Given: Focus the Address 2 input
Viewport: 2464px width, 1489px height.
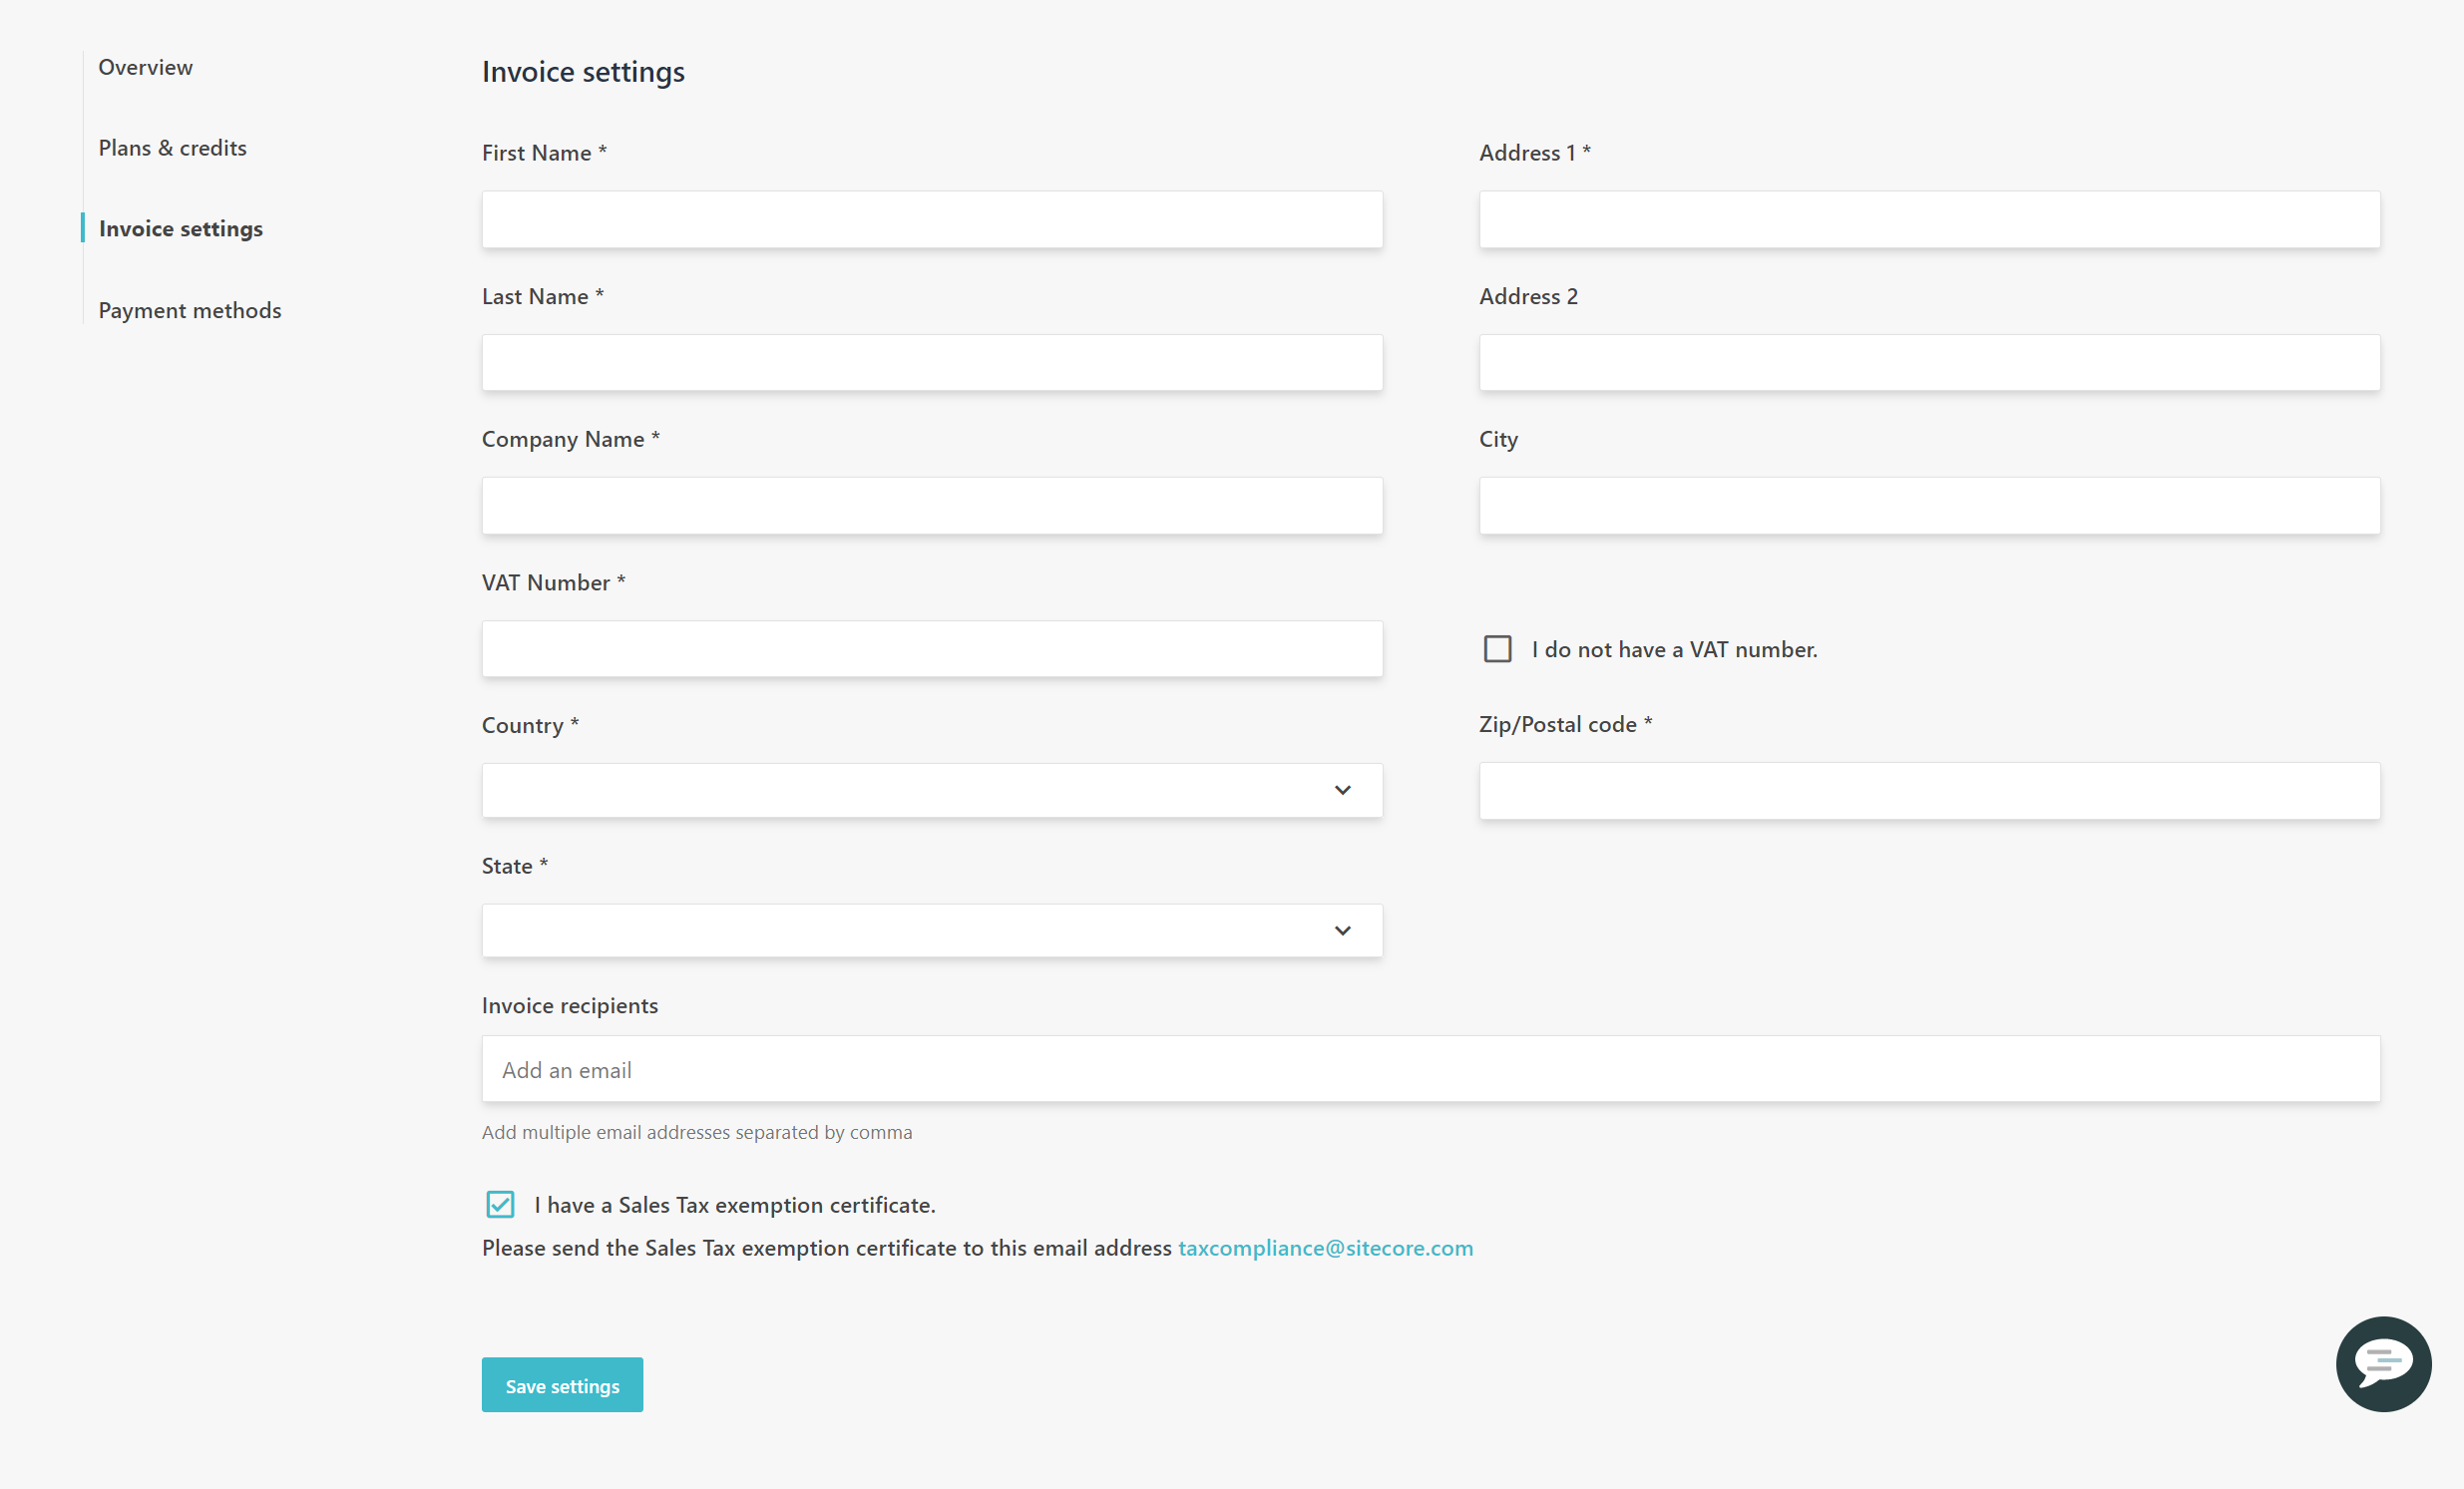Looking at the screenshot, I should pyautogui.click(x=1928, y=362).
